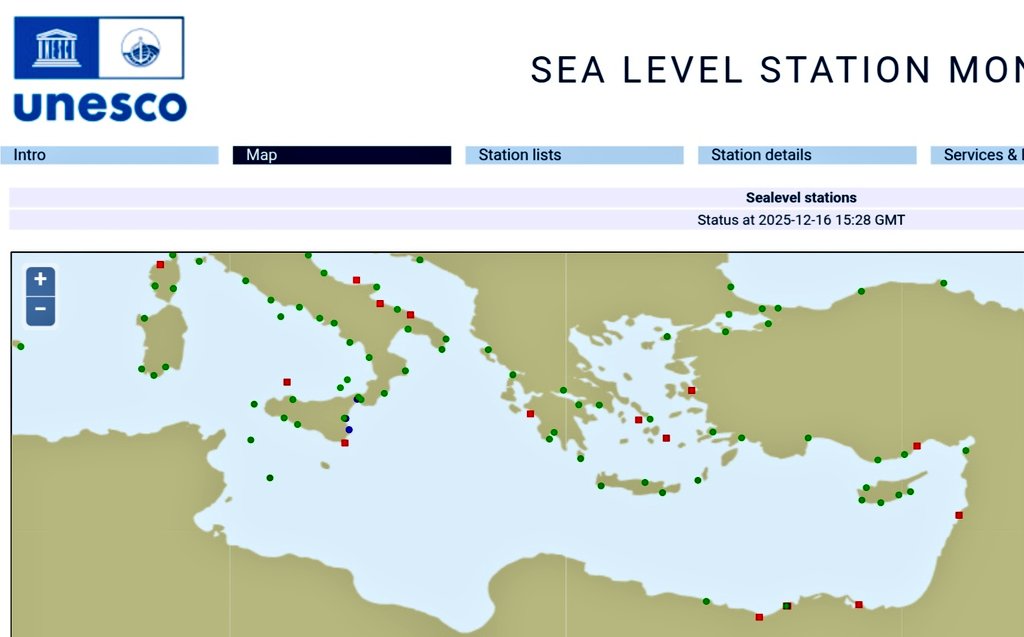The height and width of the screenshot is (637, 1024).
Task: Select green marker at map's far left edge
Action: click(x=21, y=346)
